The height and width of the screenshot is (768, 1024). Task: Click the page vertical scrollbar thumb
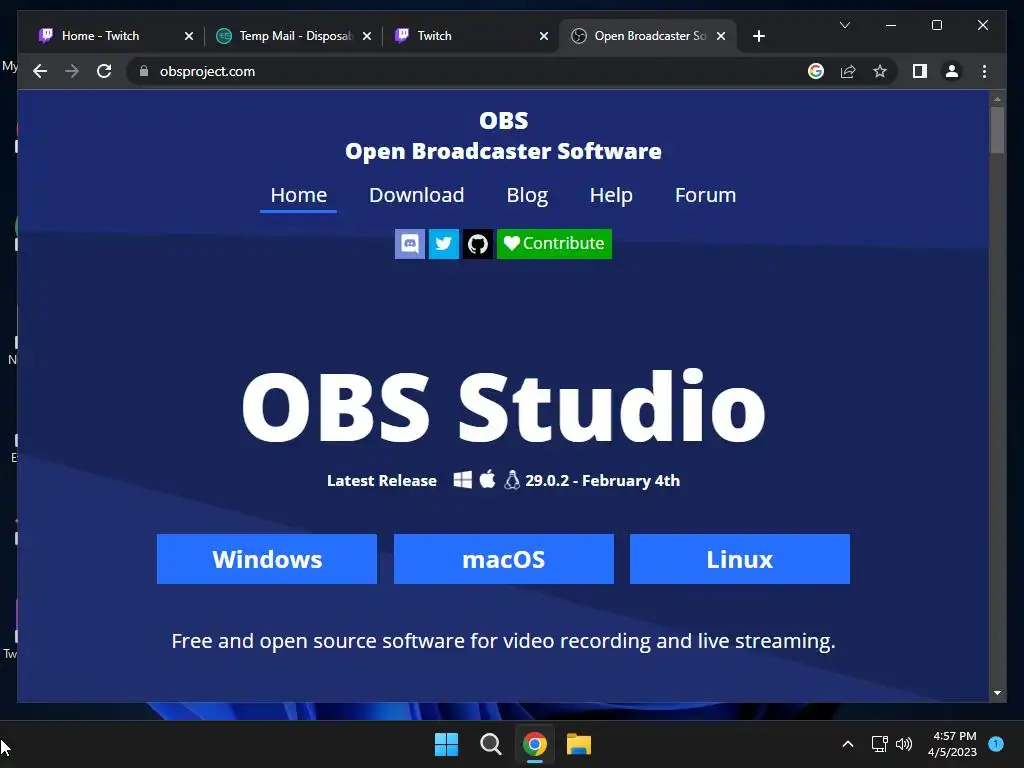(997, 129)
